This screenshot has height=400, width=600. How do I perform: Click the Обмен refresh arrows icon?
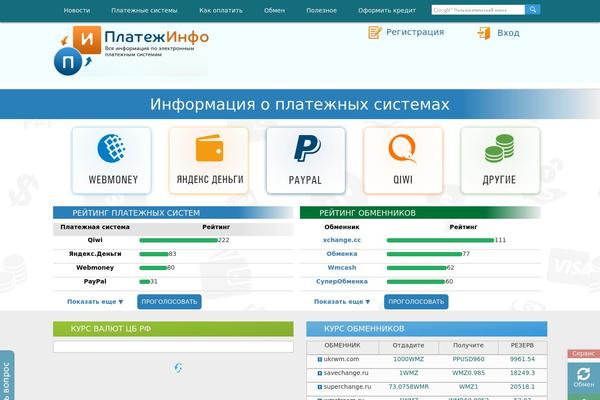coord(584,374)
